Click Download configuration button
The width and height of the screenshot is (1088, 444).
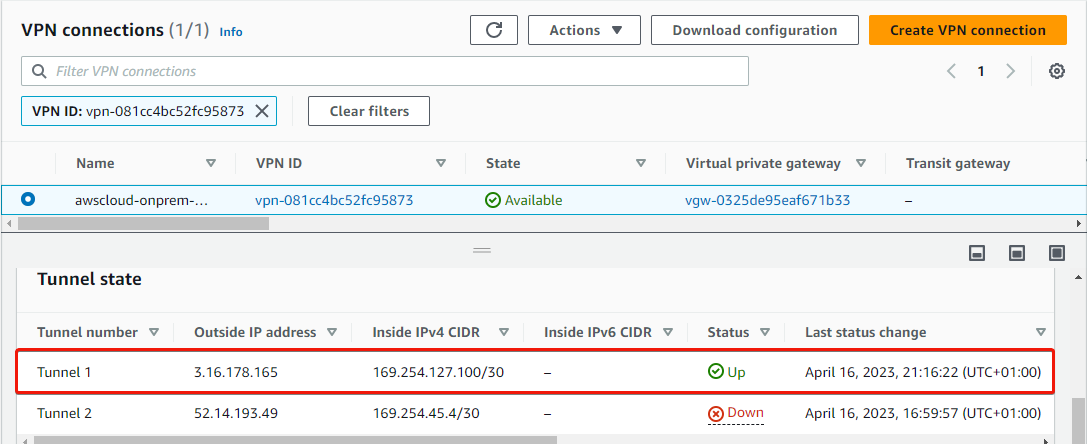(755, 31)
